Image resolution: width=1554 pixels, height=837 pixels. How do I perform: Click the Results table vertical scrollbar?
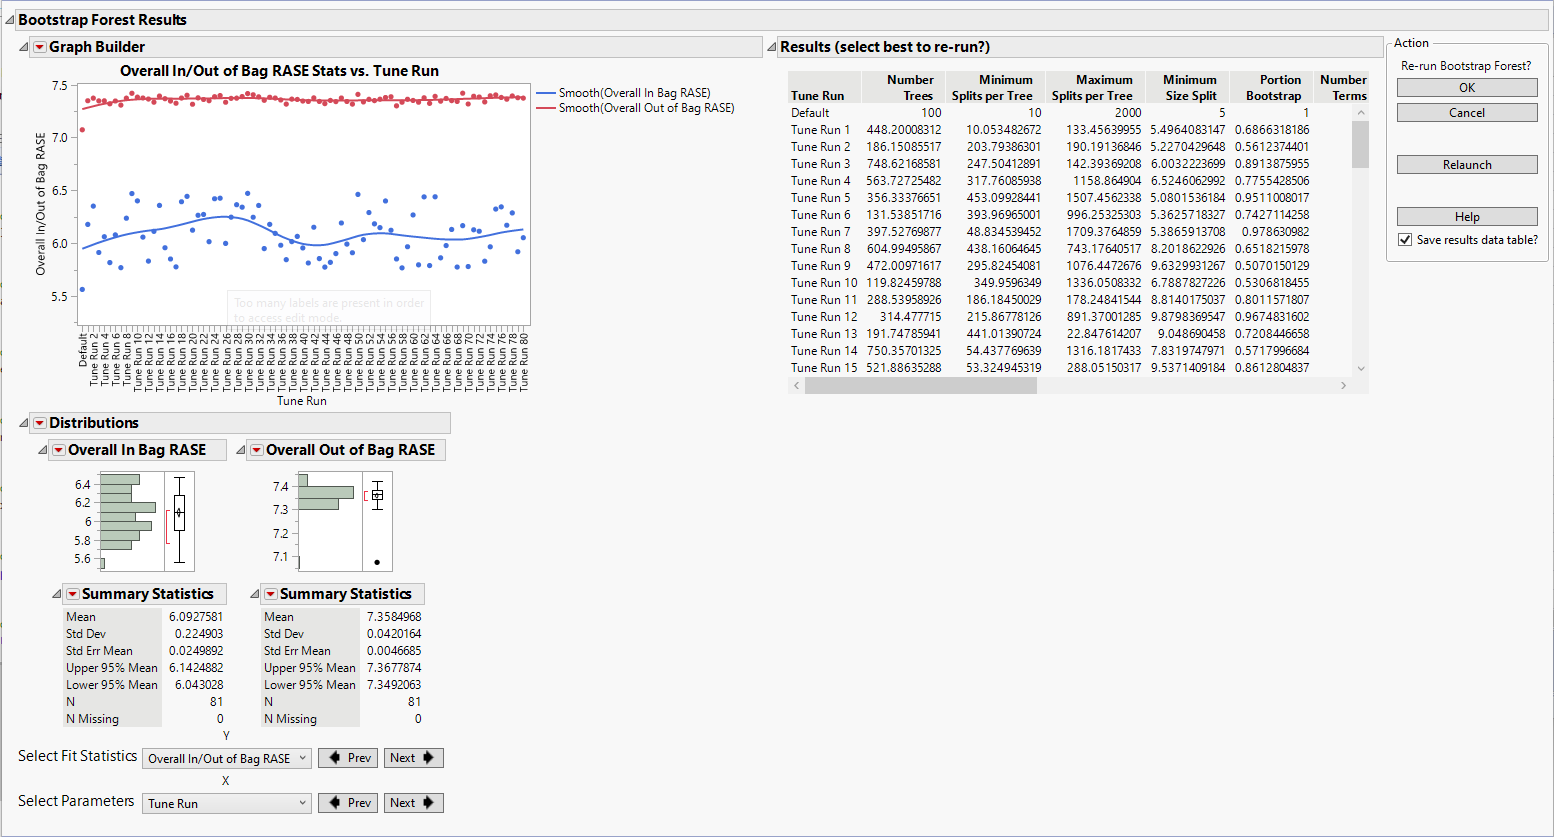coord(1360,145)
